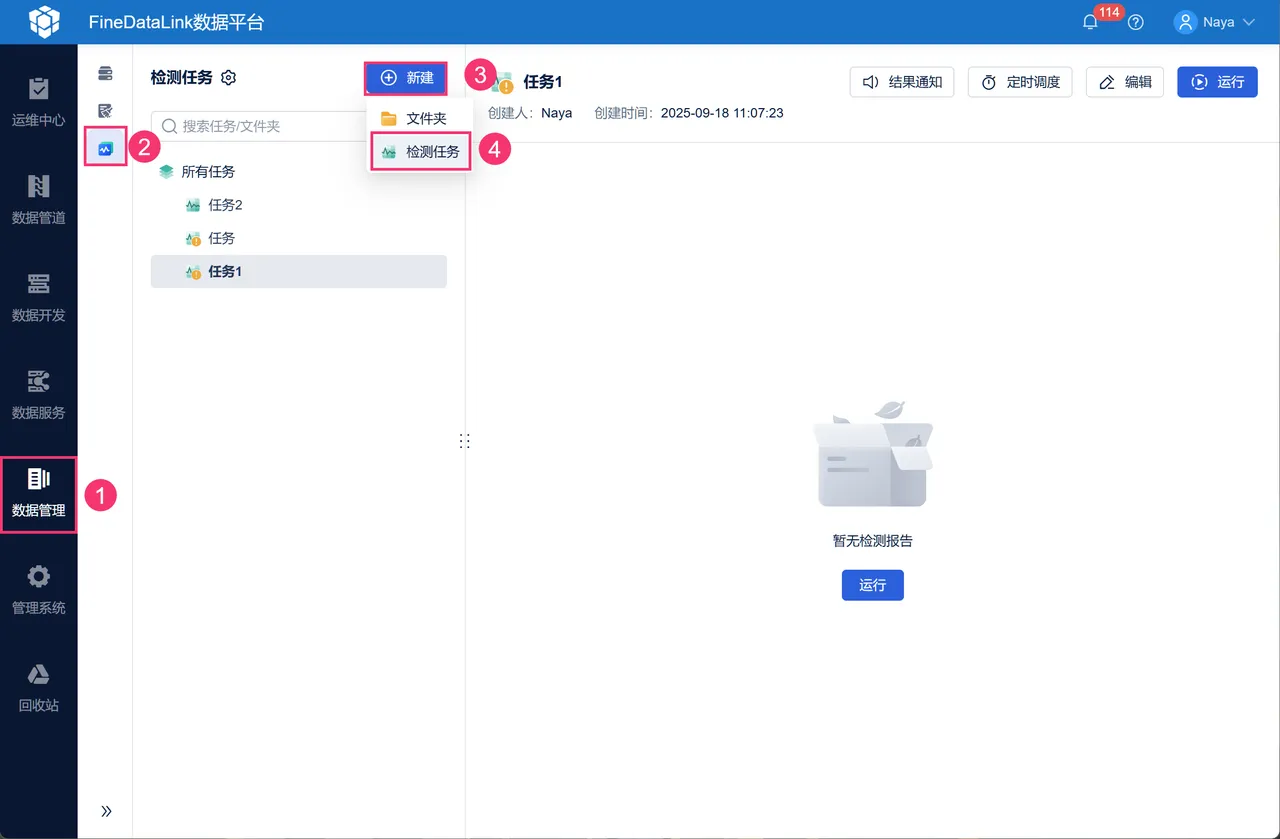Choose 检测任务 from the new menu

click(x=420, y=152)
